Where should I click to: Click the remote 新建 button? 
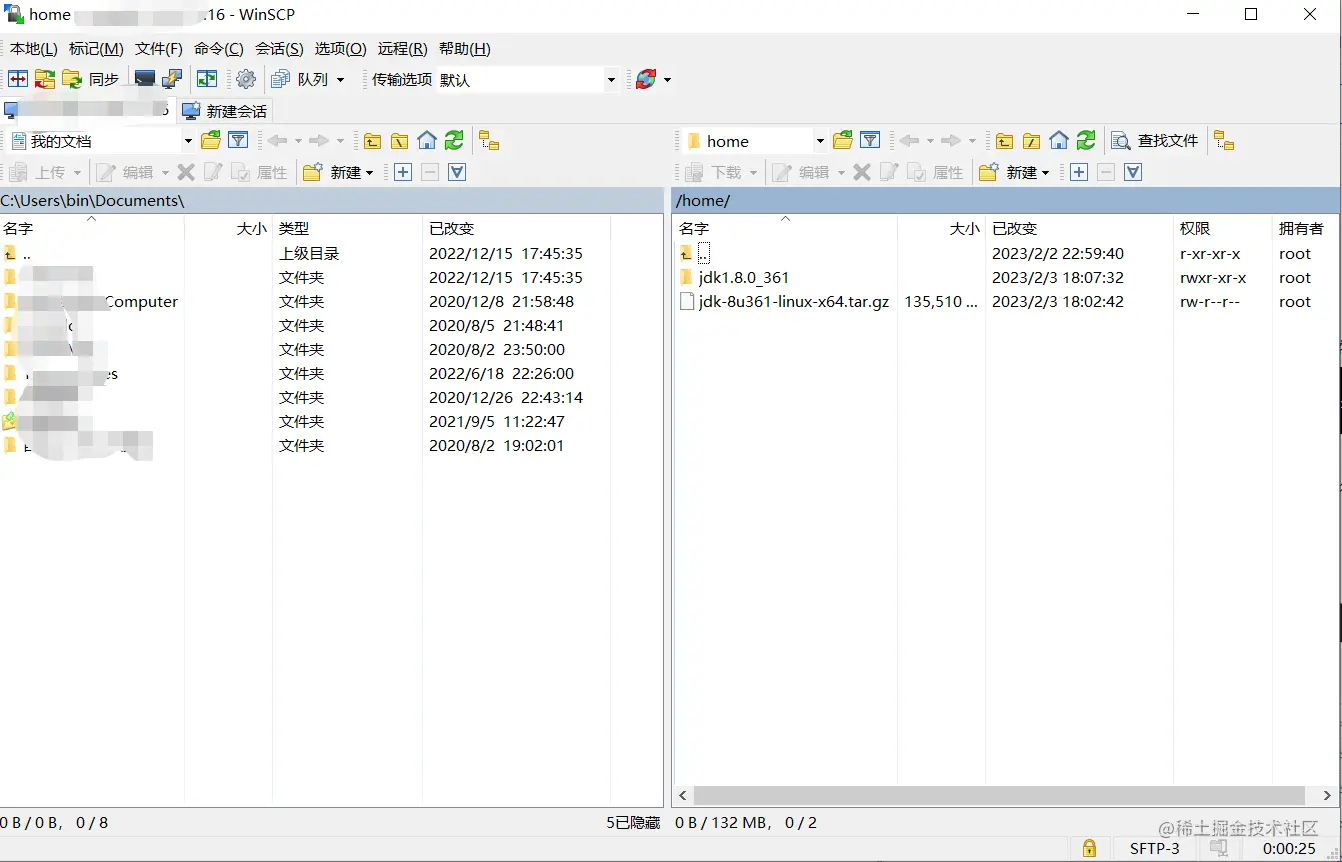1008,172
